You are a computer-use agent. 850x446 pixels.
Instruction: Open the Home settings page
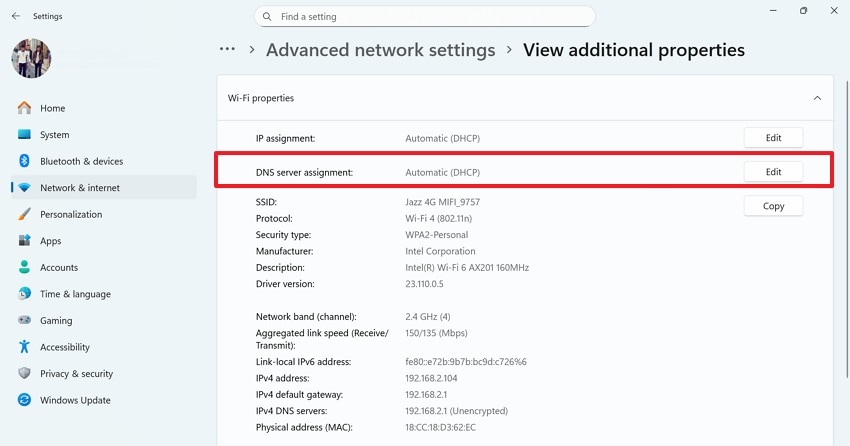pos(104,108)
